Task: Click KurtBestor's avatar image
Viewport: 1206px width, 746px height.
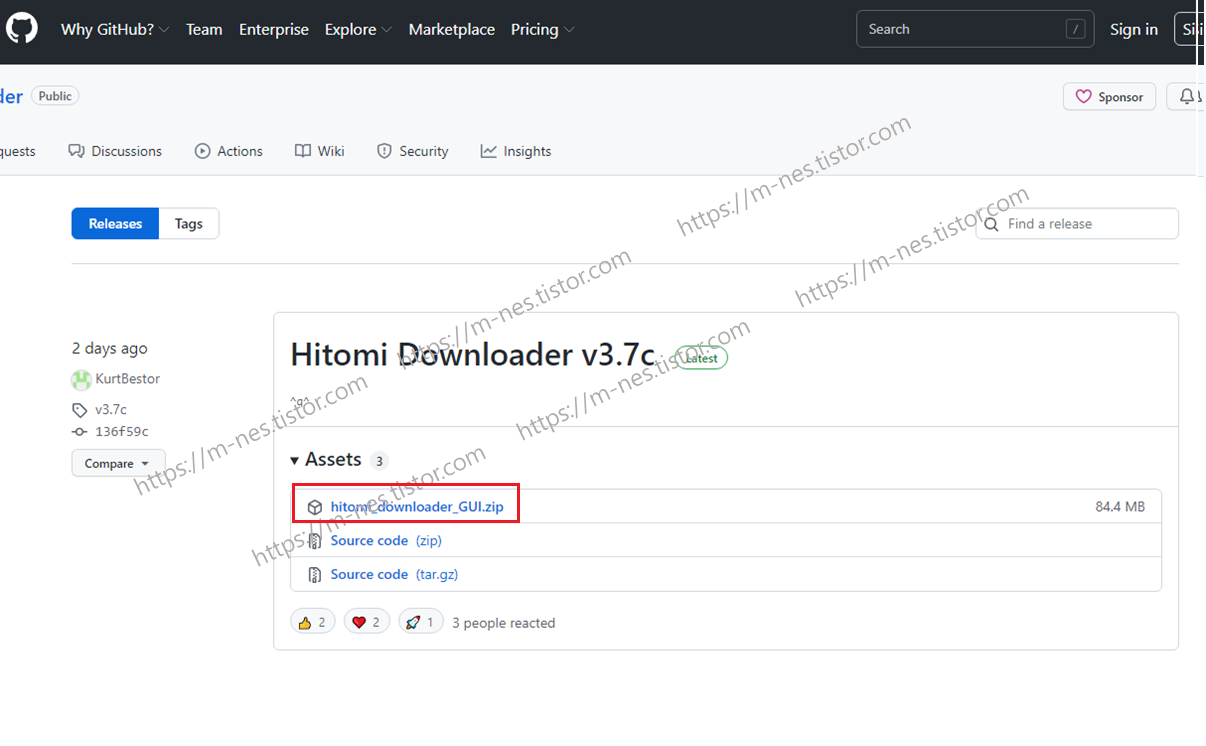Action: pyautogui.click(x=81, y=380)
